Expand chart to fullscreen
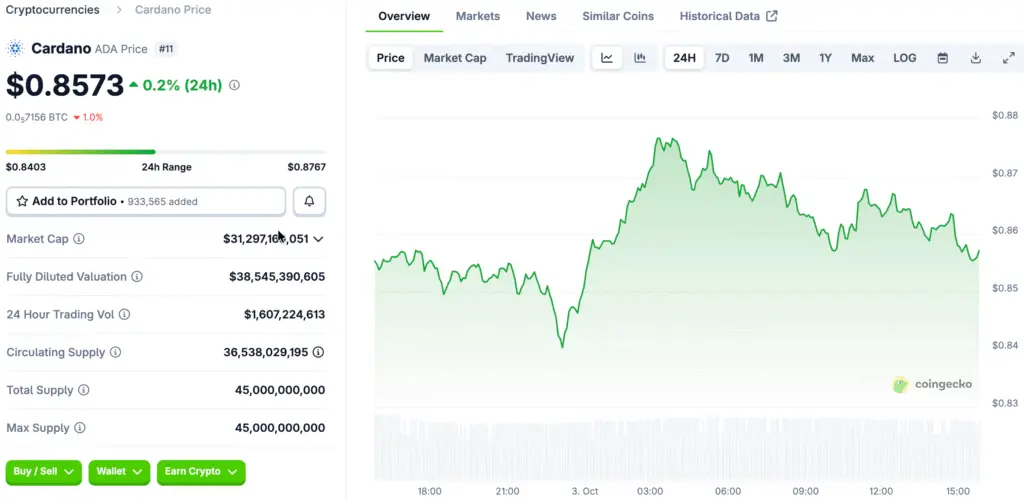The width and height of the screenshot is (1024, 501). point(1008,58)
